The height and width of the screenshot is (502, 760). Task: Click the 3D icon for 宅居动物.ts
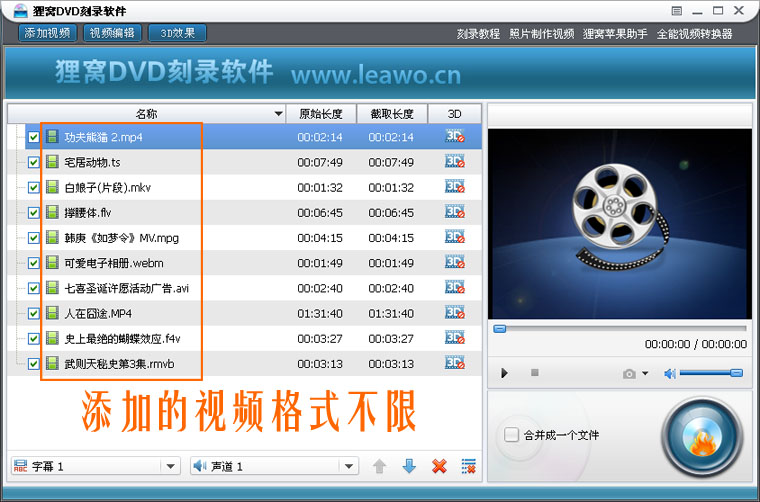coord(455,162)
